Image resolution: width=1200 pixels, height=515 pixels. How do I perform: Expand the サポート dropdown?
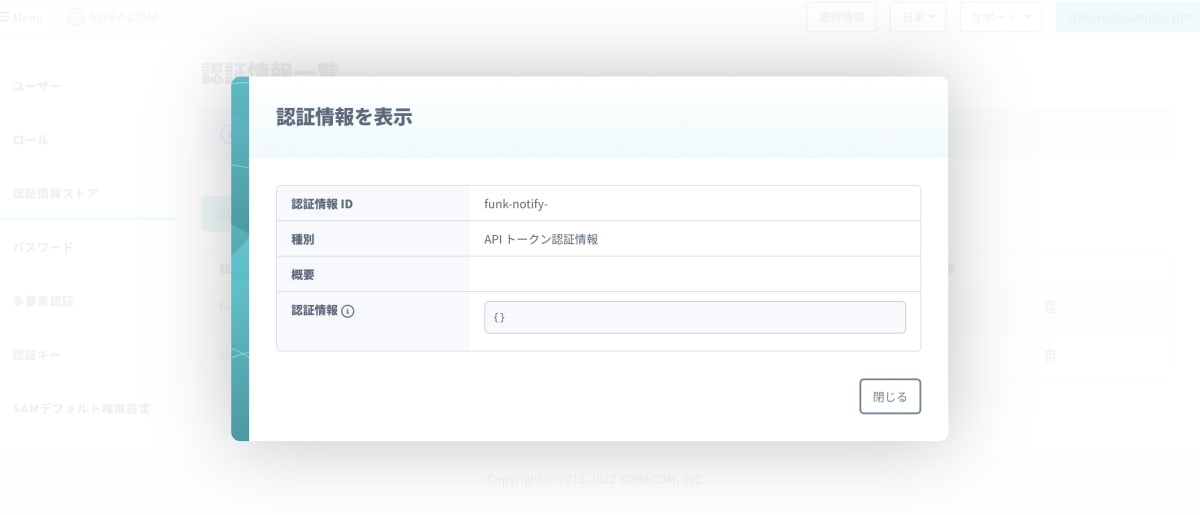point(1001,17)
